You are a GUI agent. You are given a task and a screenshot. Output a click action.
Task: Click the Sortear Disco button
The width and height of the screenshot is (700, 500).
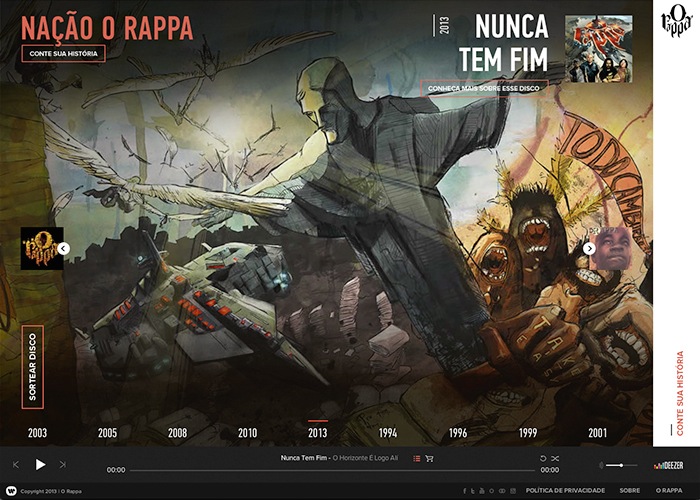pos(33,367)
